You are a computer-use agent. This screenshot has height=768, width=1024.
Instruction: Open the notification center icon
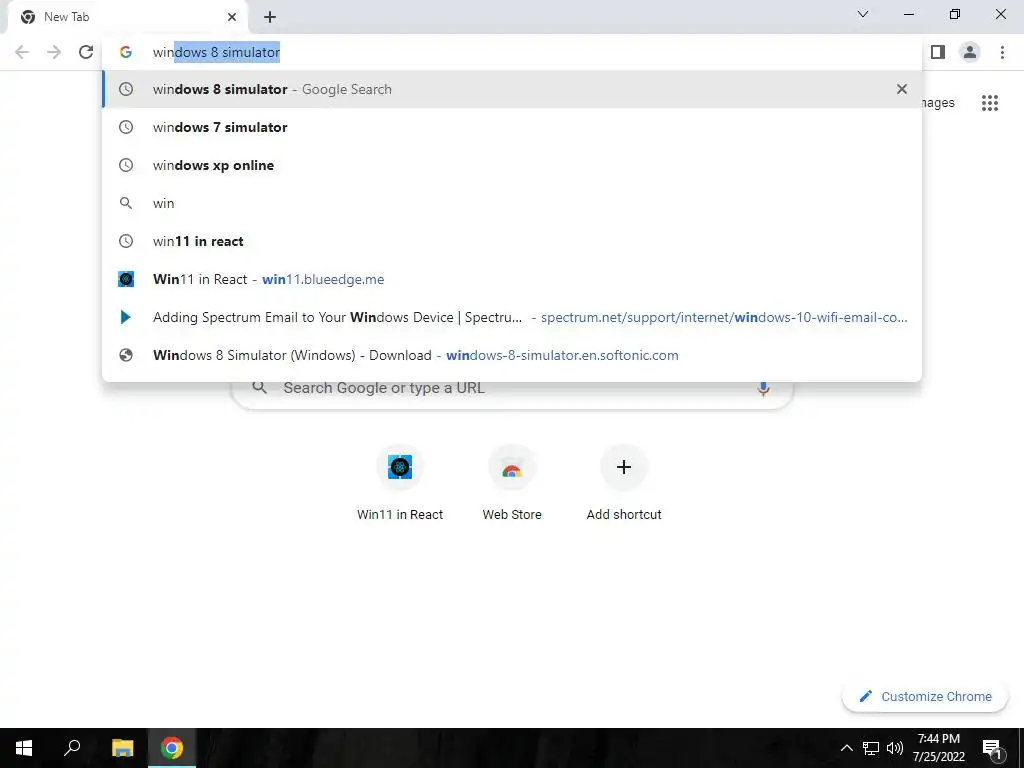pyautogui.click(x=992, y=748)
